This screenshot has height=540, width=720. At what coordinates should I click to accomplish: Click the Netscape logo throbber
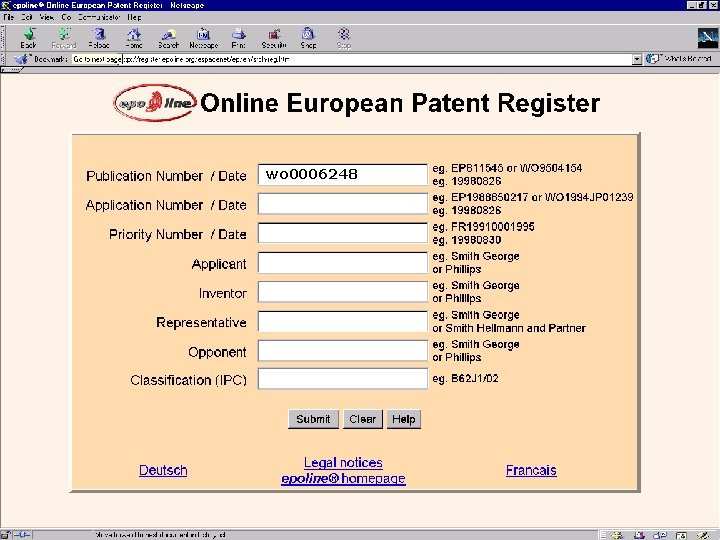coord(707,38)
